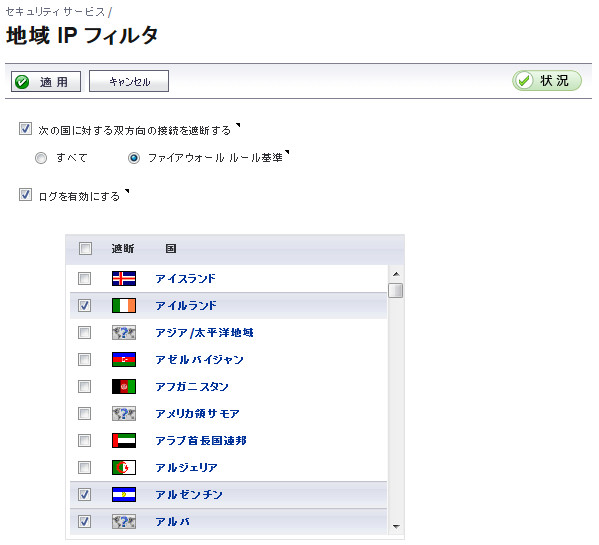
Task: Click the 適用 button
Action: [x=46, y=81]
